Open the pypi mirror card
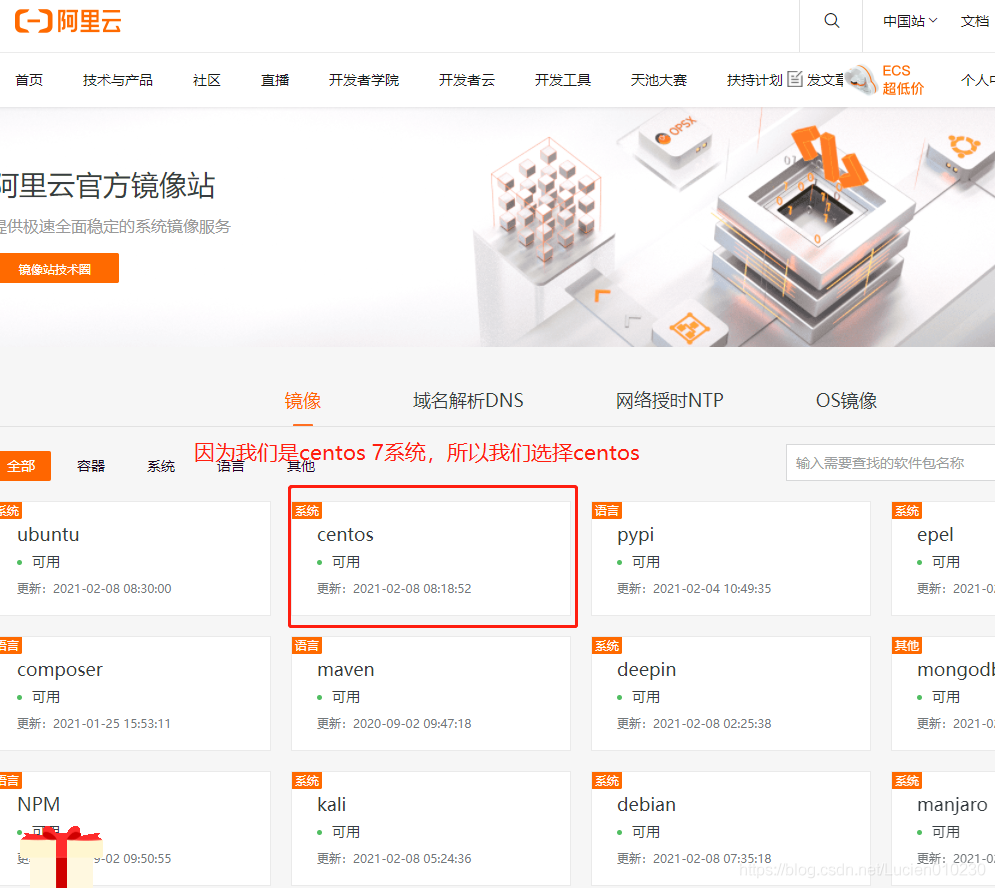995x888 pixels. (x=731, y=559)
